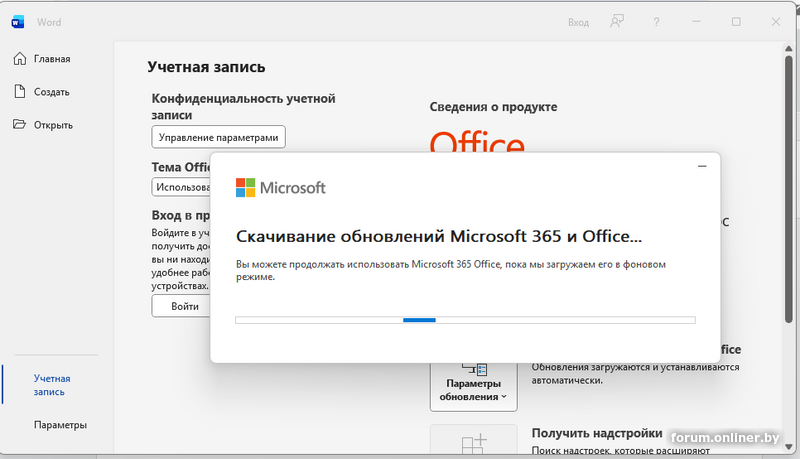Click the Получить надстройки heading
Viewport: 800px width, 459px height.
(x=597, y=434)
